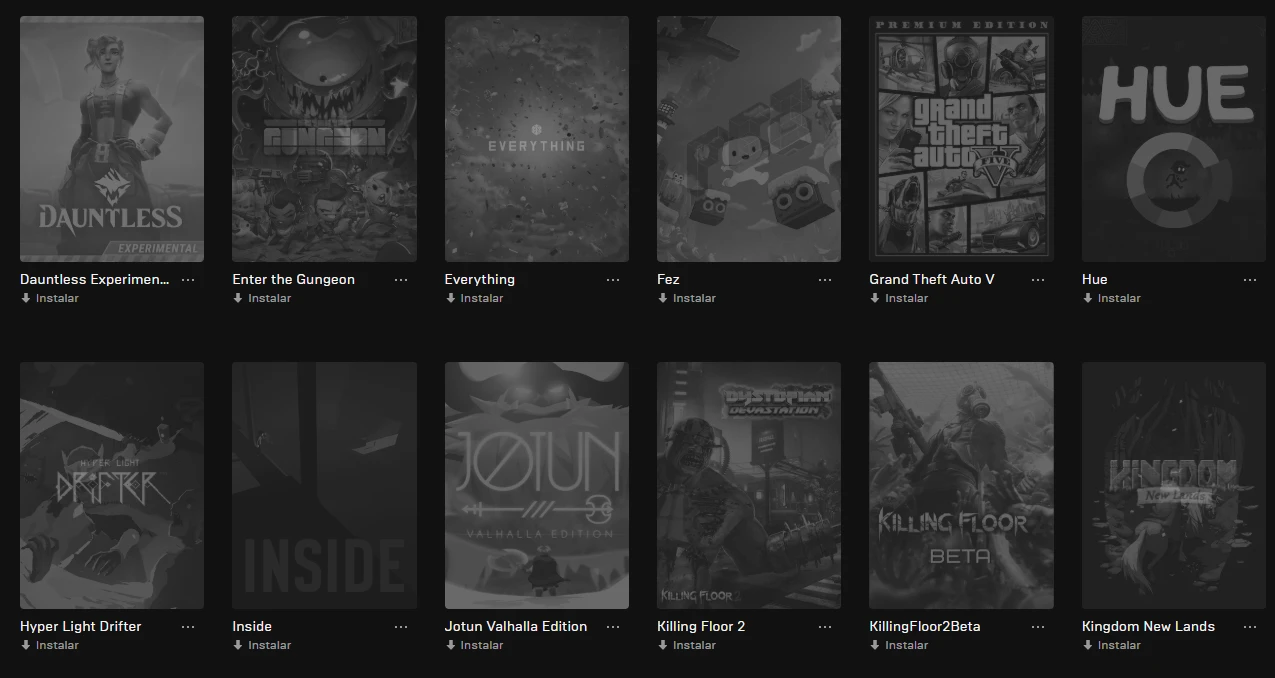Click download arrow icon under Kingdom New Lands
Image resolution: width=1275 pixels, height=678 pixels.
1087,645
